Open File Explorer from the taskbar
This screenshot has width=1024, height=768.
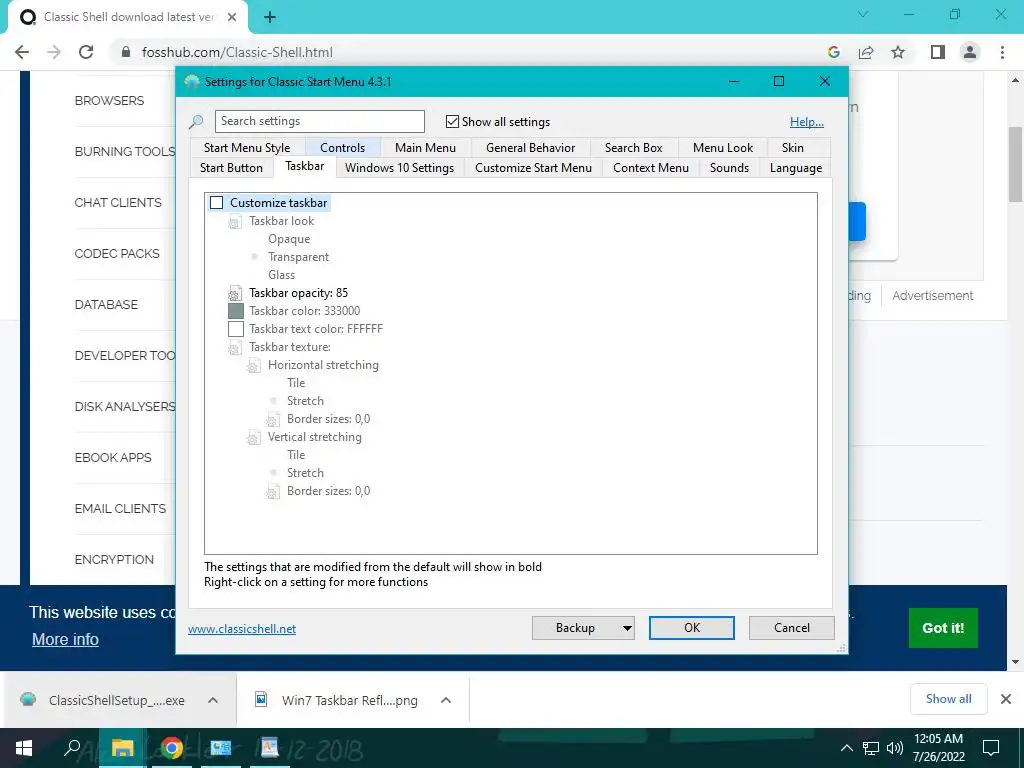(122, 748)
